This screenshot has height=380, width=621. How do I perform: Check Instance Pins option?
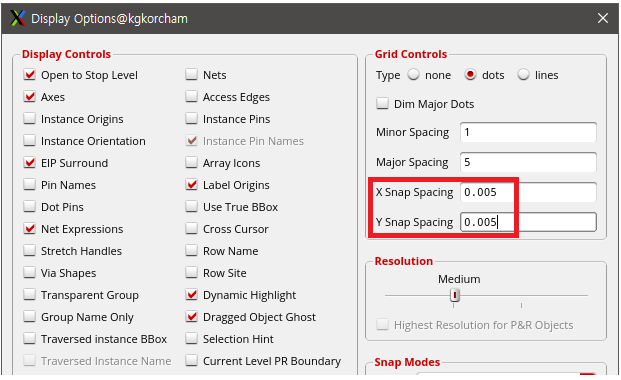[192, 118]
